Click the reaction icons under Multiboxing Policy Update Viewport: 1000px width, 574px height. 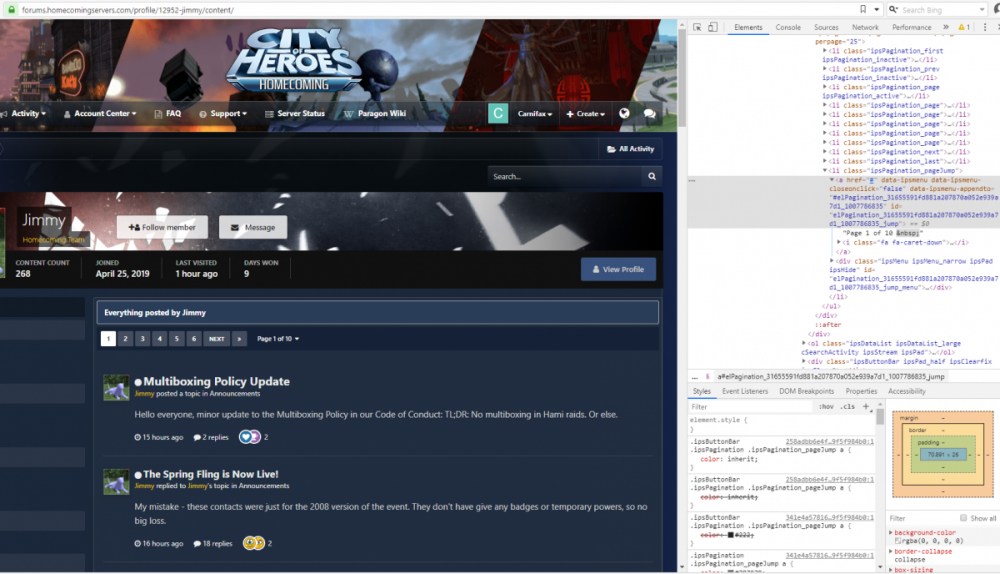249,437
